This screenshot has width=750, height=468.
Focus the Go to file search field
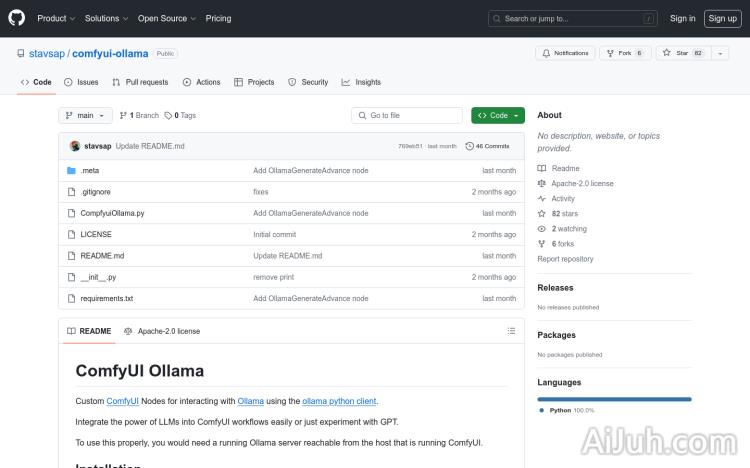[407, 115]
